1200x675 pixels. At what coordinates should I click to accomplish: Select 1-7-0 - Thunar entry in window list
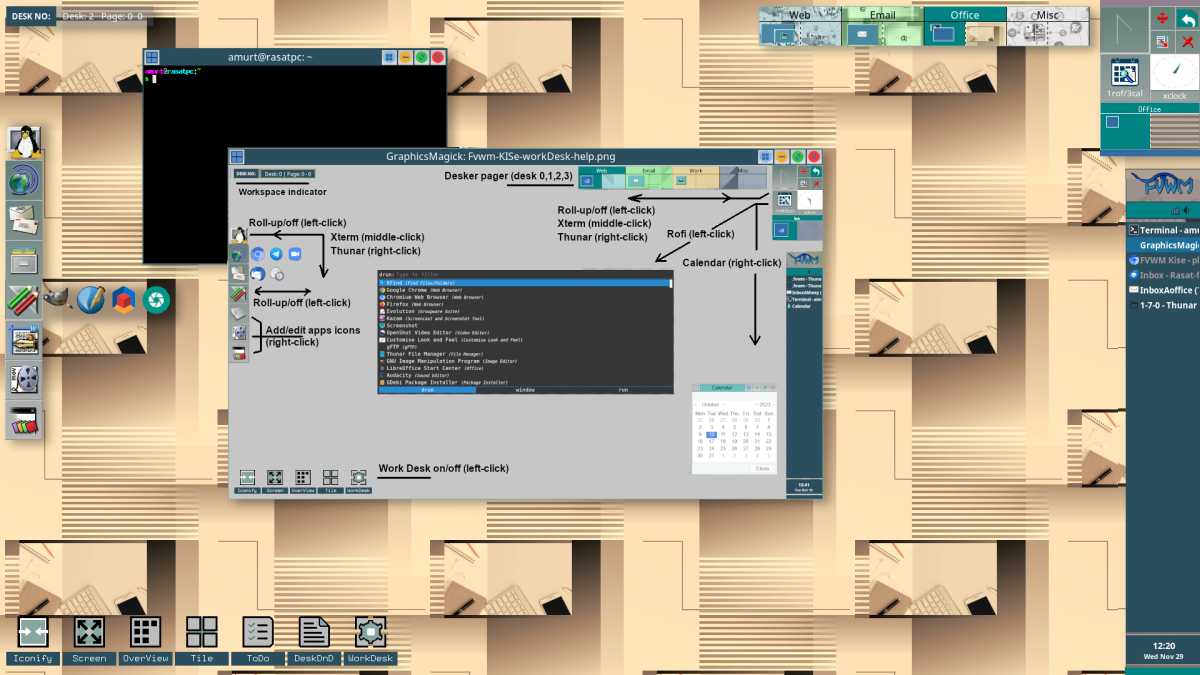click(1163, 305)
